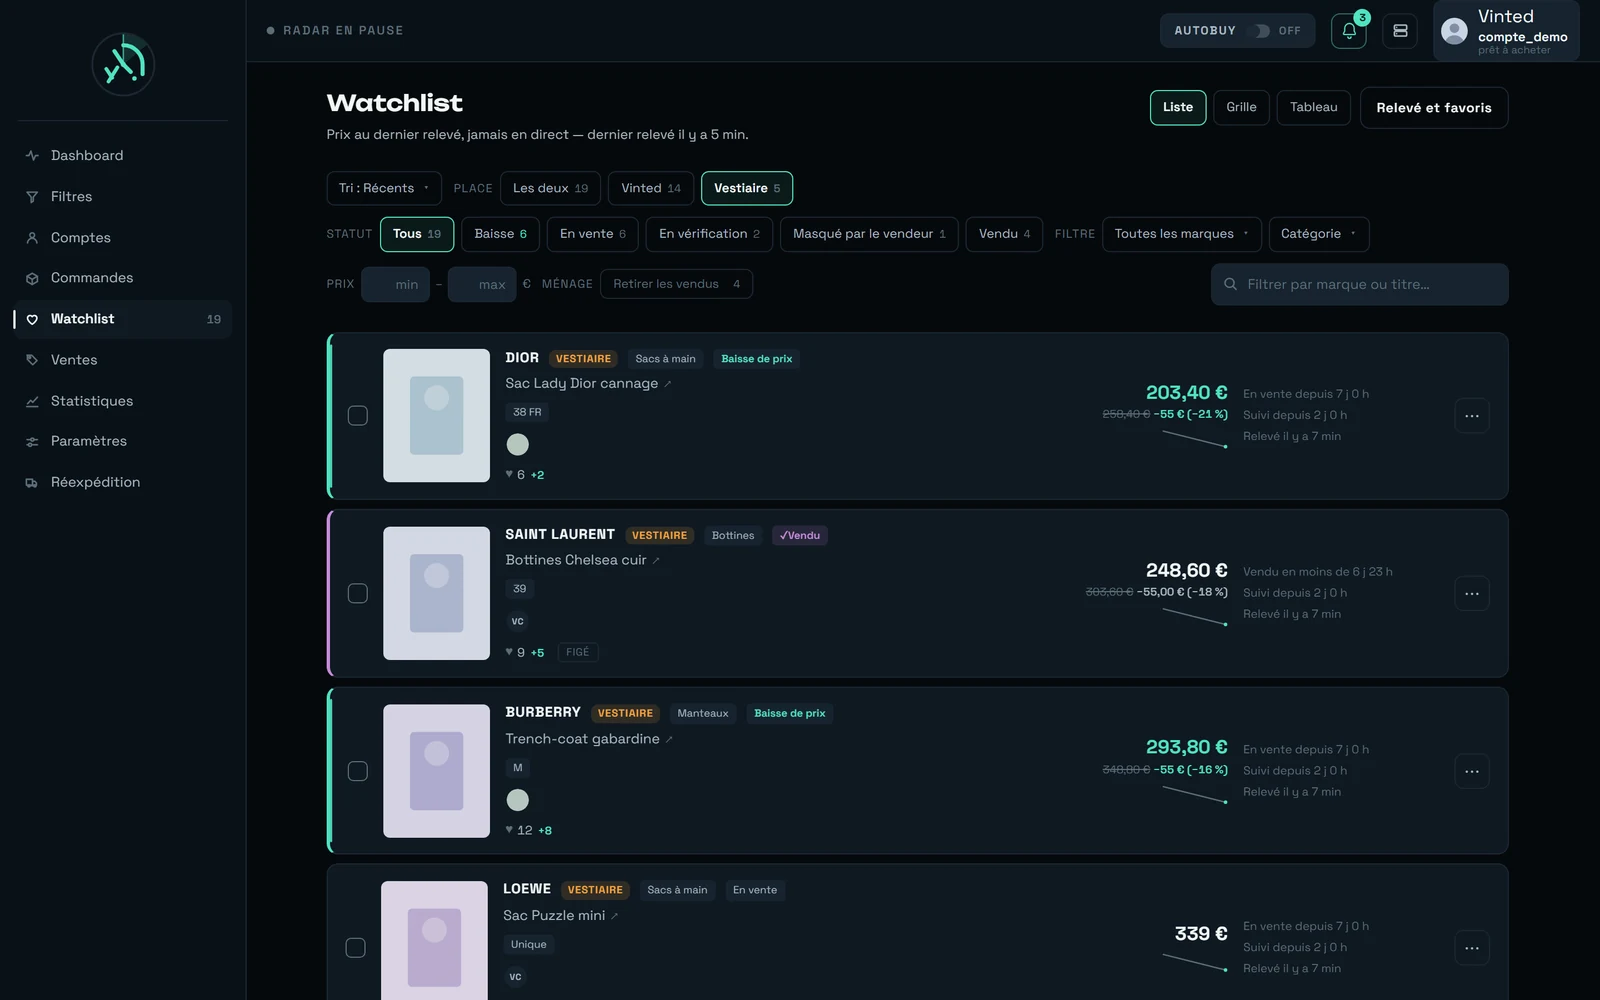Viewport: 1600px width, 1000px height.
Task: Open the more options menu for Burberry
Action: [1472, 771]
